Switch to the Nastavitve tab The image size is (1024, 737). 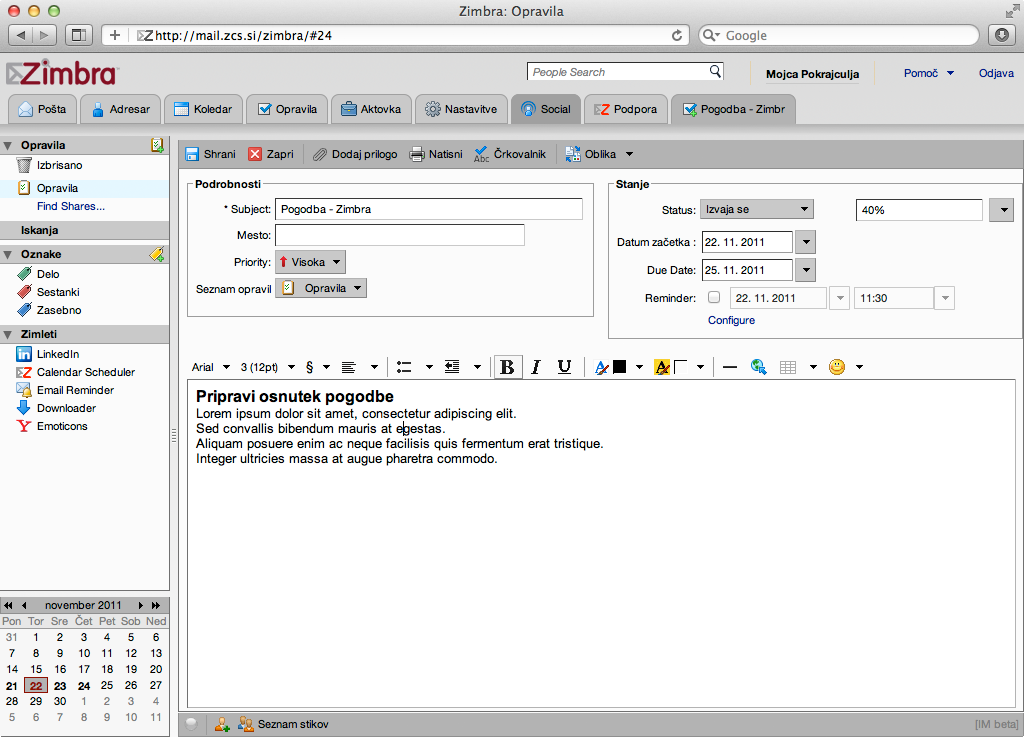click(461, 109)
